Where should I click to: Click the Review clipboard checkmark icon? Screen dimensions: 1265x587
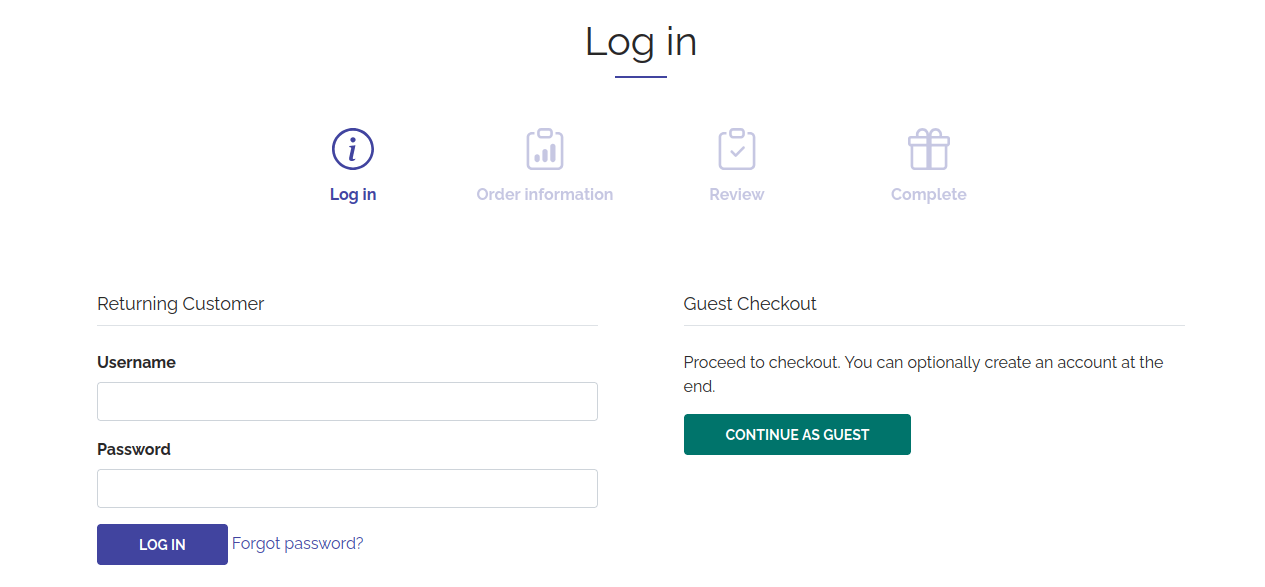pyautogui.click(x=737, y=149)
